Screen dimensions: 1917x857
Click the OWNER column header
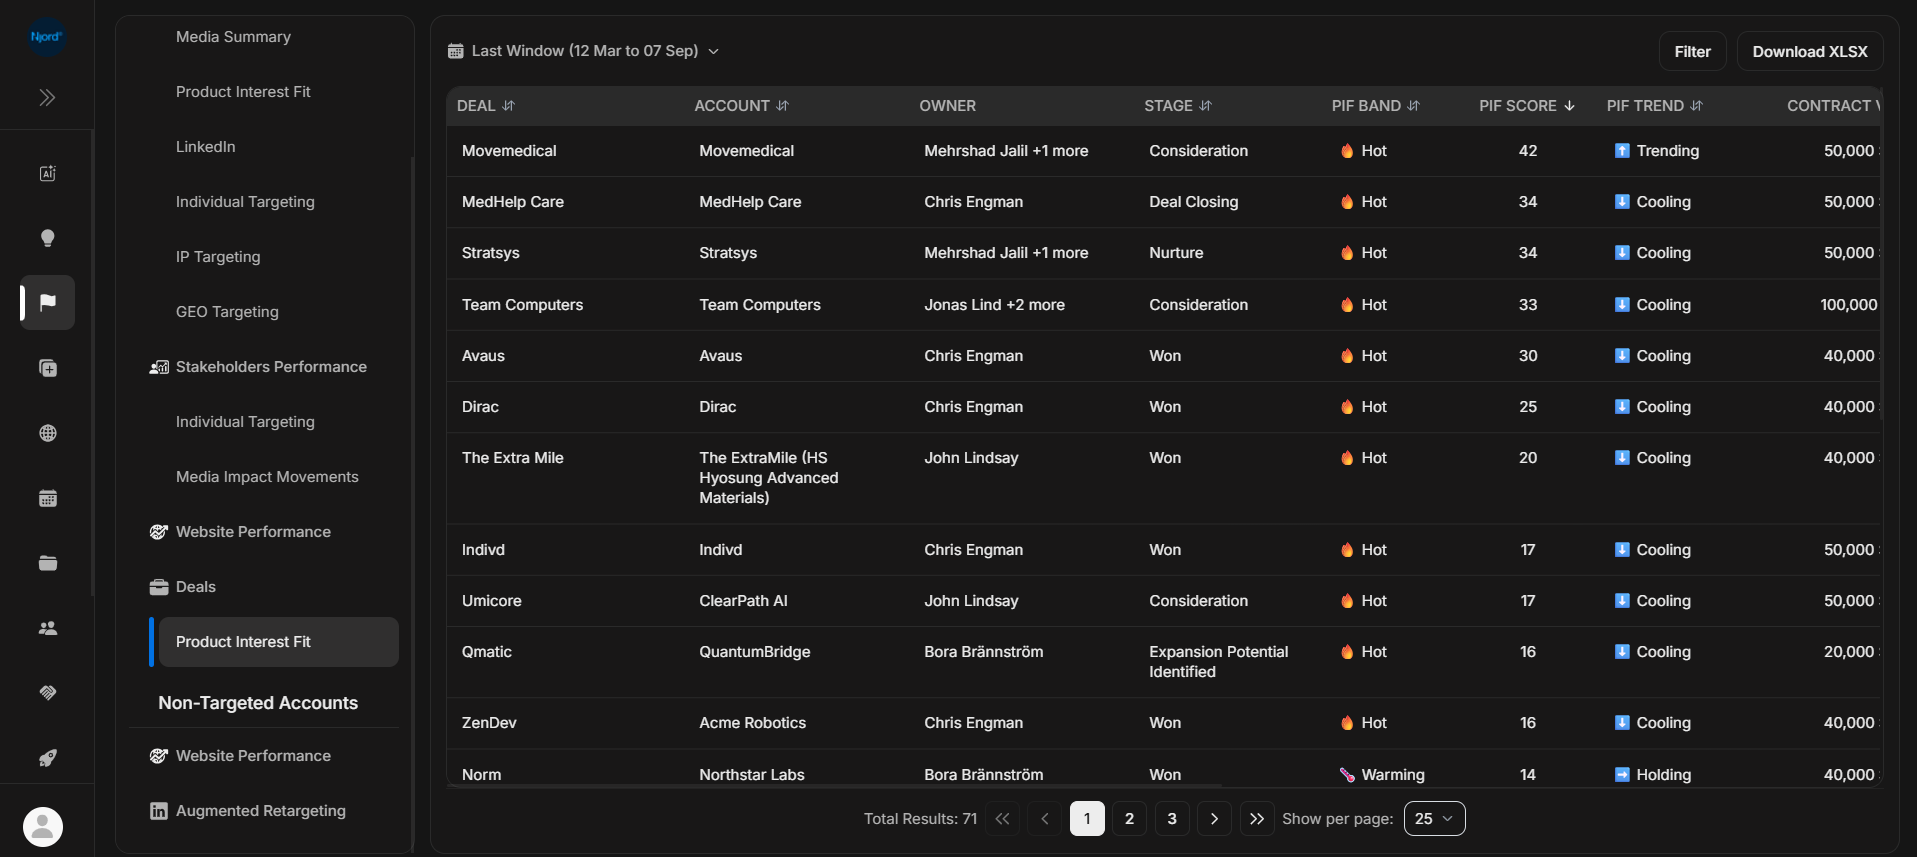pyautogui.click(x=947, y=106)
